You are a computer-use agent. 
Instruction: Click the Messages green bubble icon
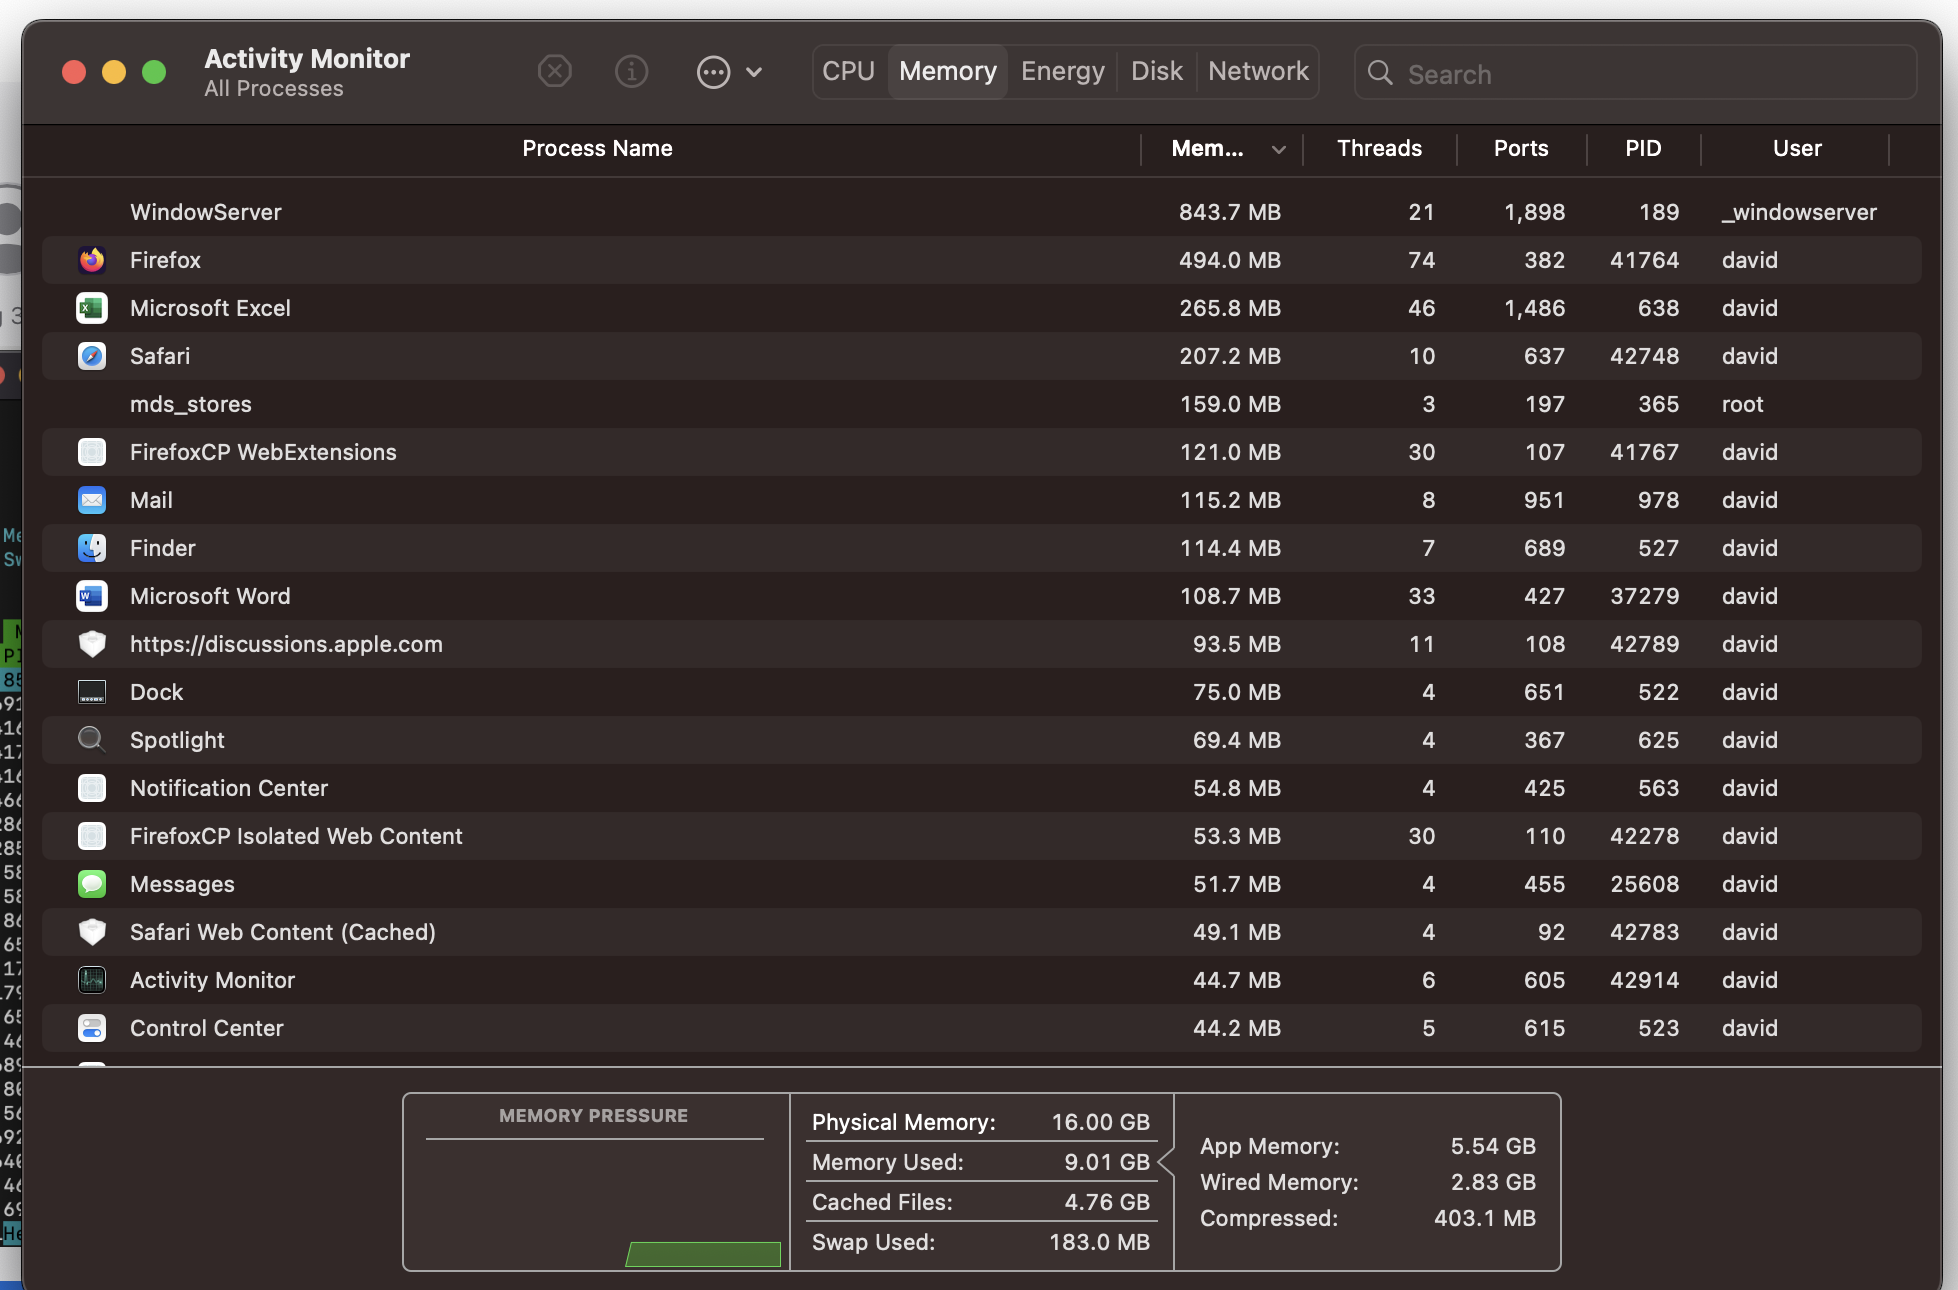[92, 884]
